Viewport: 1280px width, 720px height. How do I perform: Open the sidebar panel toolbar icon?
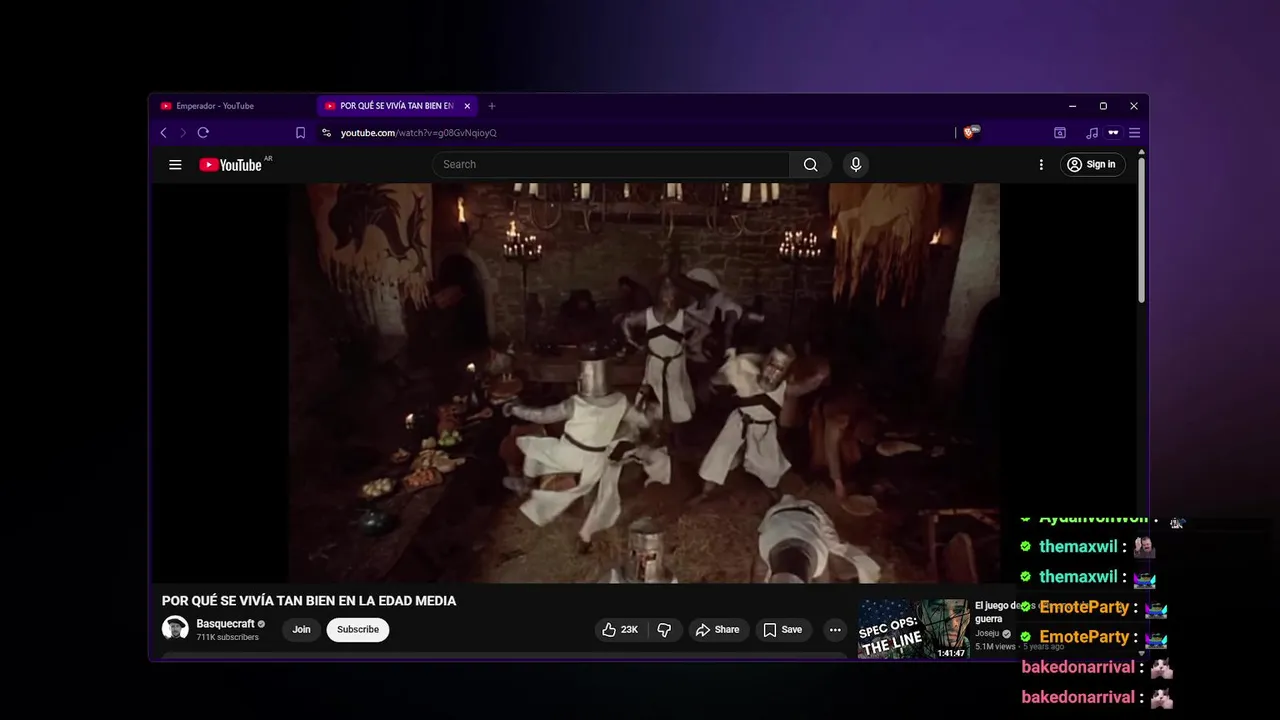1060,133
